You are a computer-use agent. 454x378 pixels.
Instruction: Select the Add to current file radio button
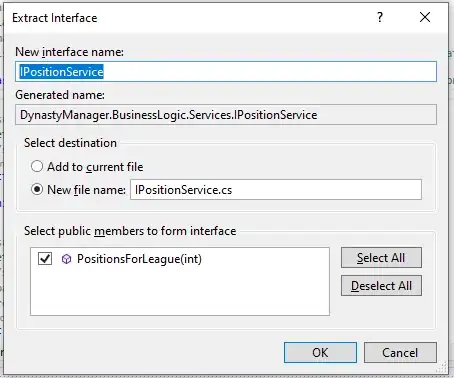37,166
